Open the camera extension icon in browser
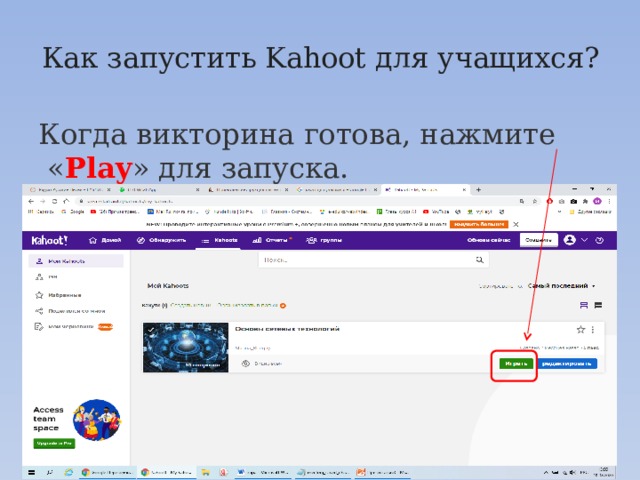The height and width of the screenshot is (480, 640). [x=573, y=201]
